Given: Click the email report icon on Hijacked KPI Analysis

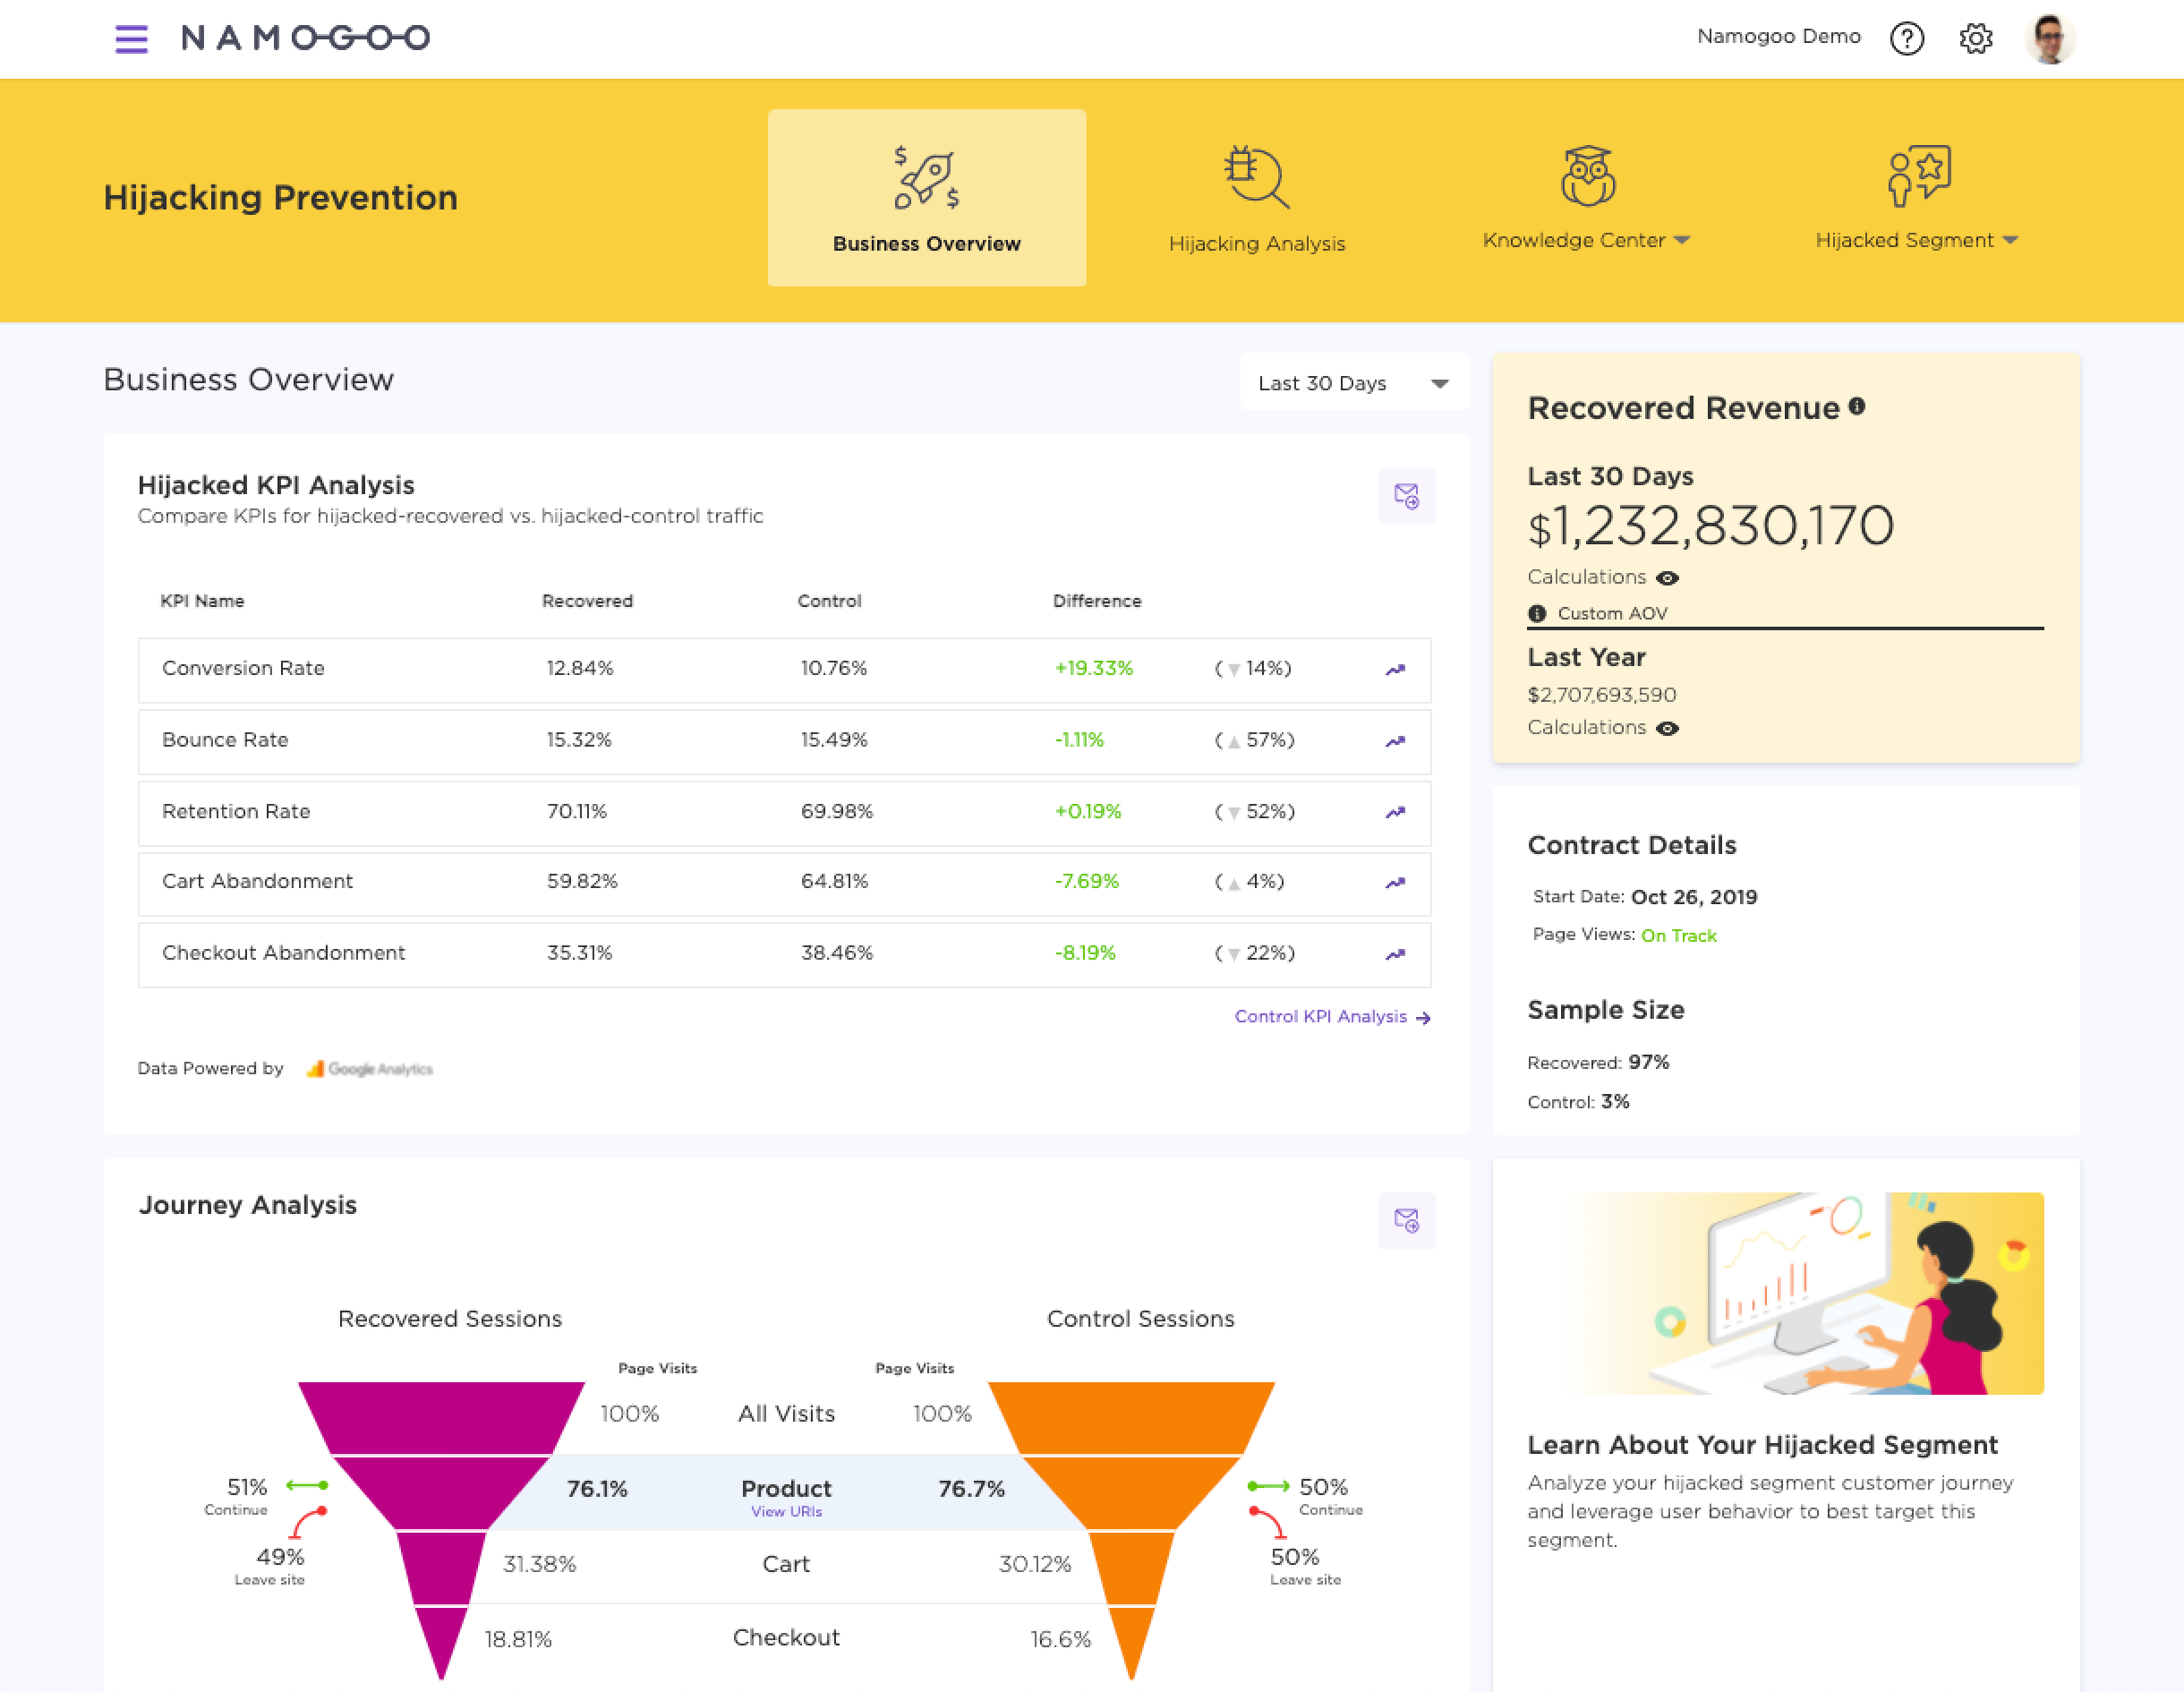Looking at the screenshot, I should click(x=1407, y=496).
